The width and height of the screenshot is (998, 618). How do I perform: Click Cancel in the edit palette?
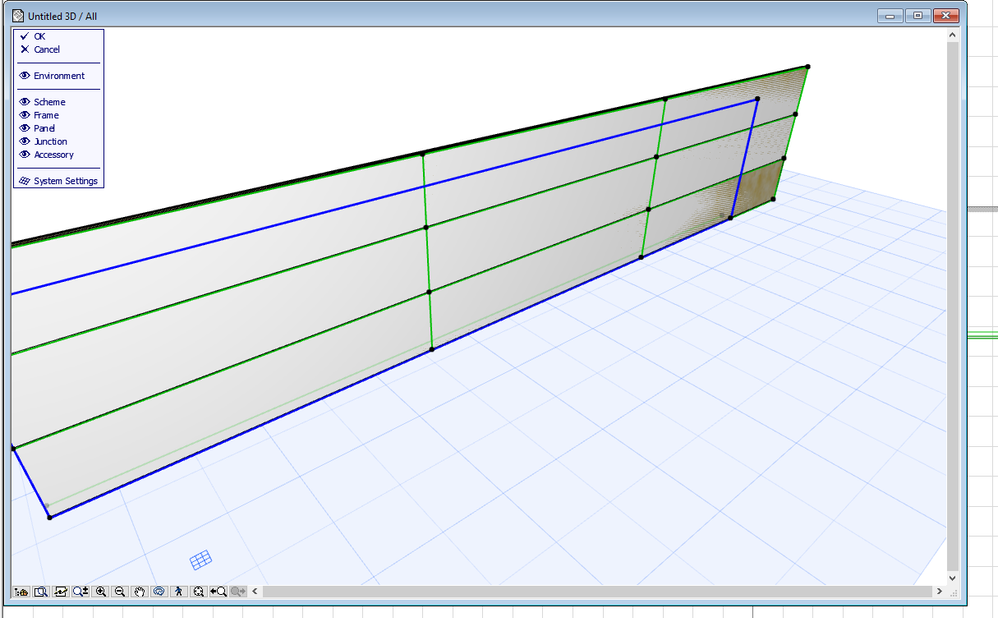[x=40, y=50]
